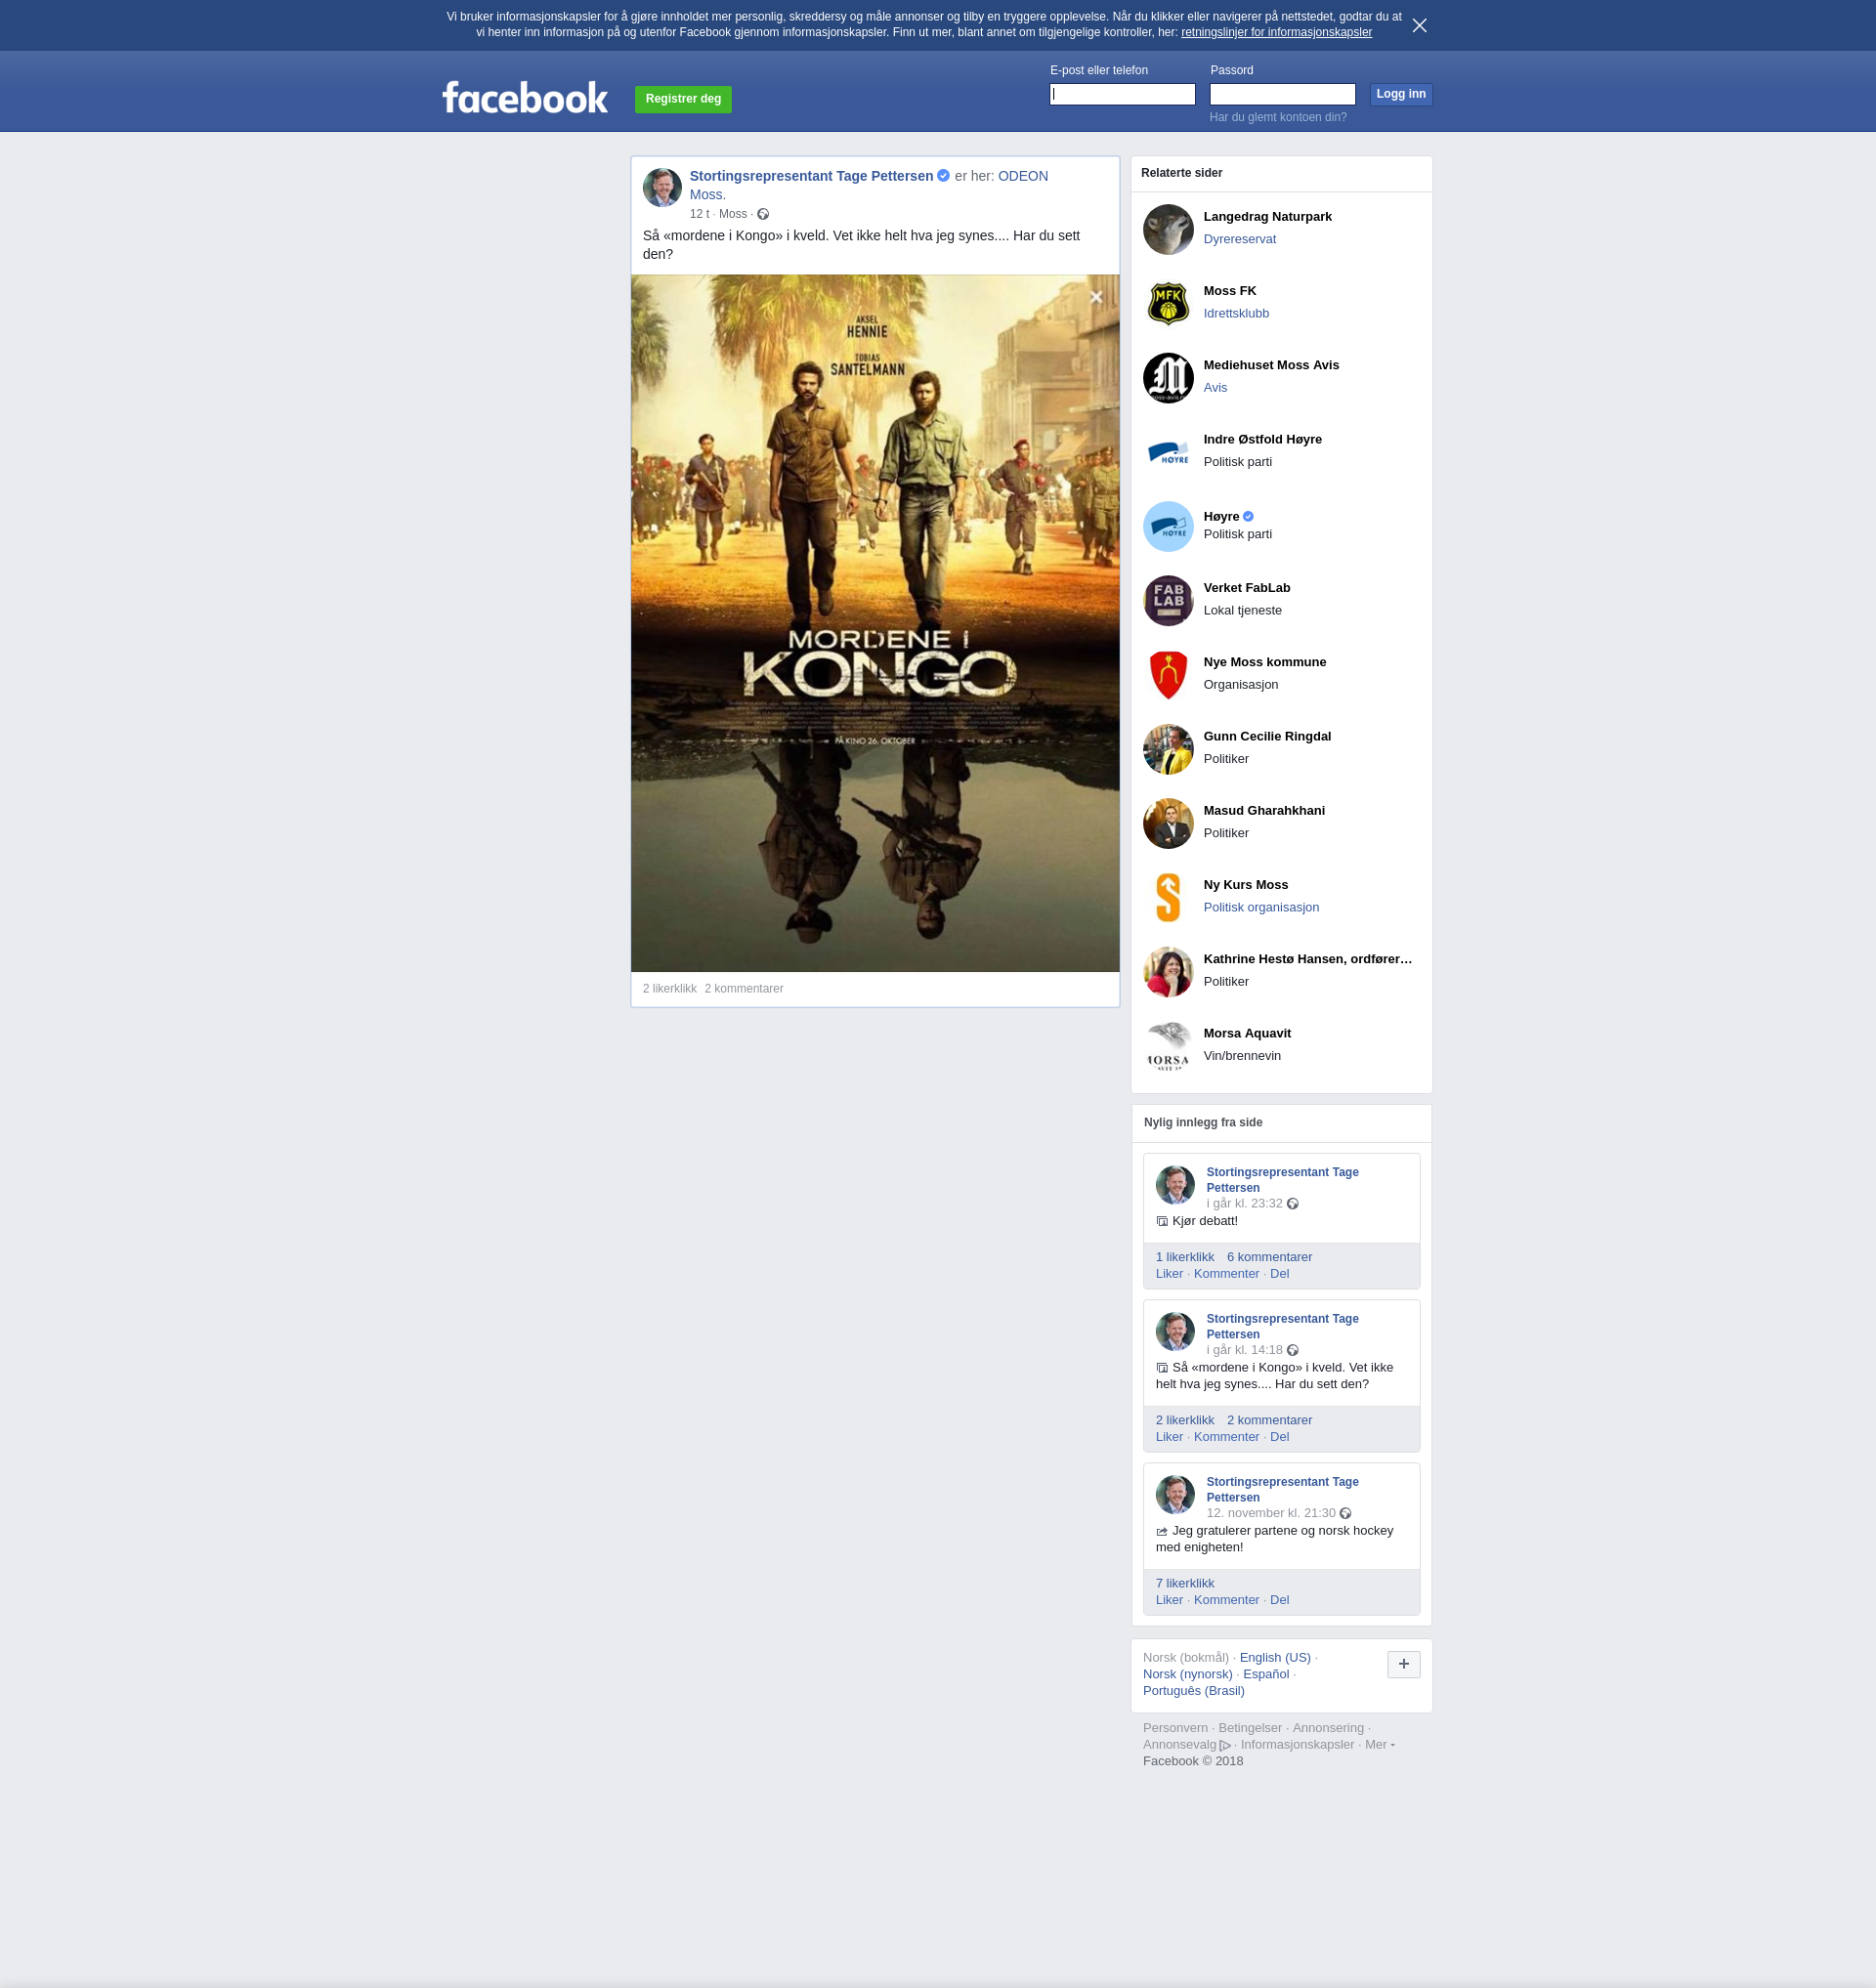Click the Nye Moss kommune shield icon
1876x1988 pixels.
point(1167,675)
